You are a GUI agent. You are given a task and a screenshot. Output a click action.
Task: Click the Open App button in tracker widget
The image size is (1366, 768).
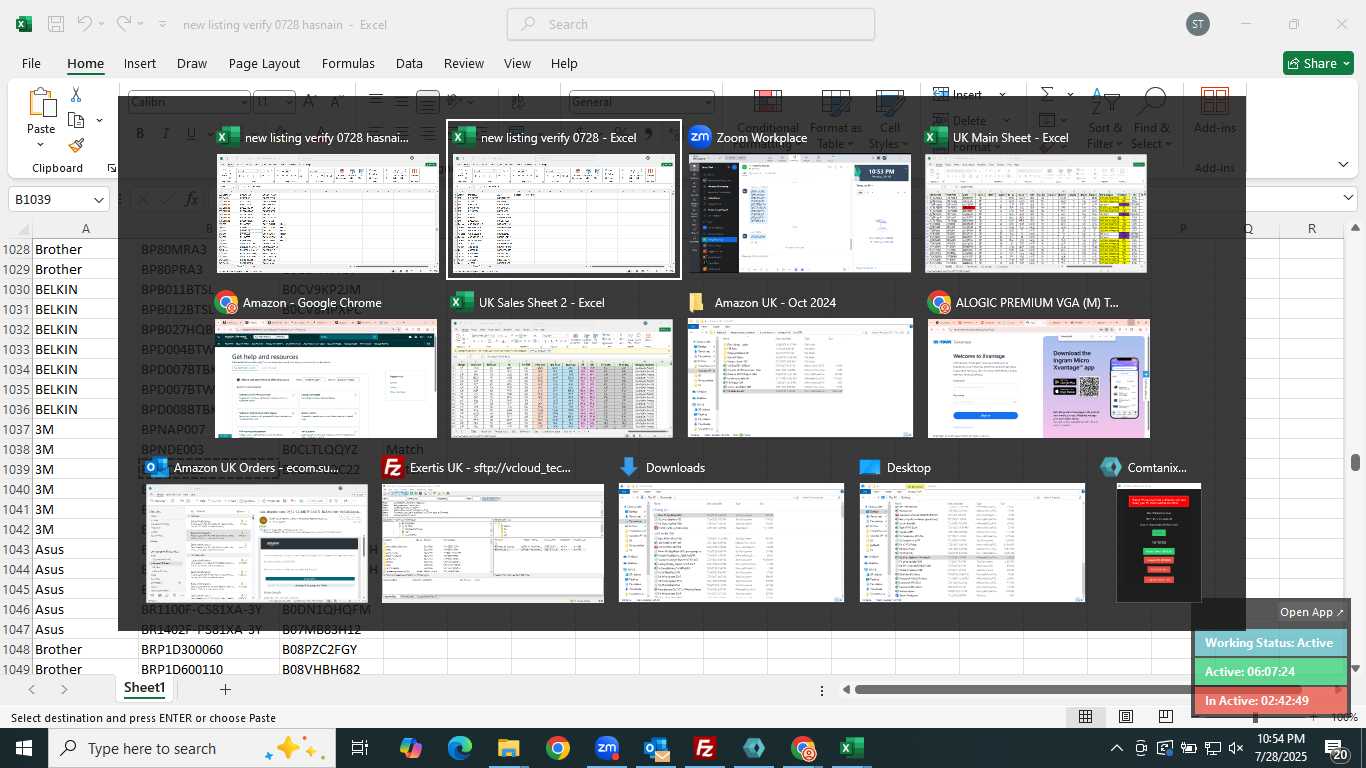click(1312, 612)
